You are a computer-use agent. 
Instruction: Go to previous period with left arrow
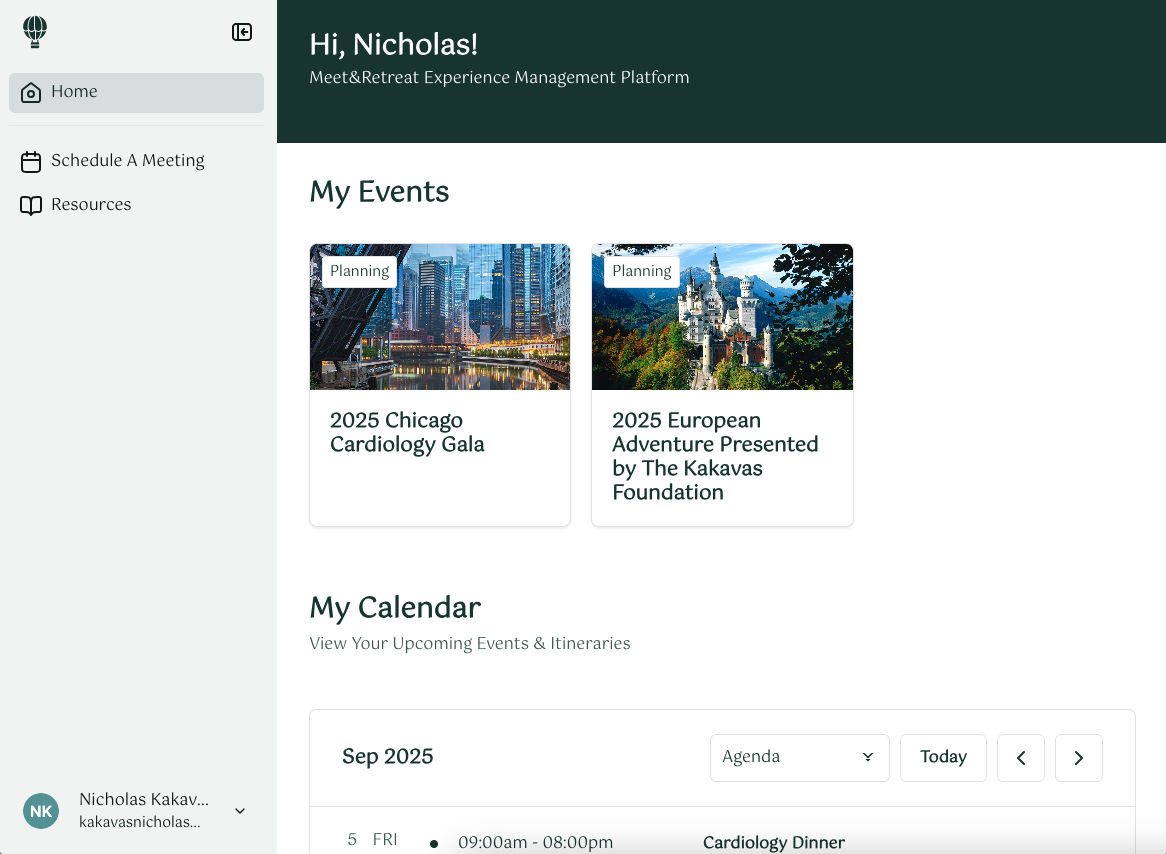(1020, 757)
